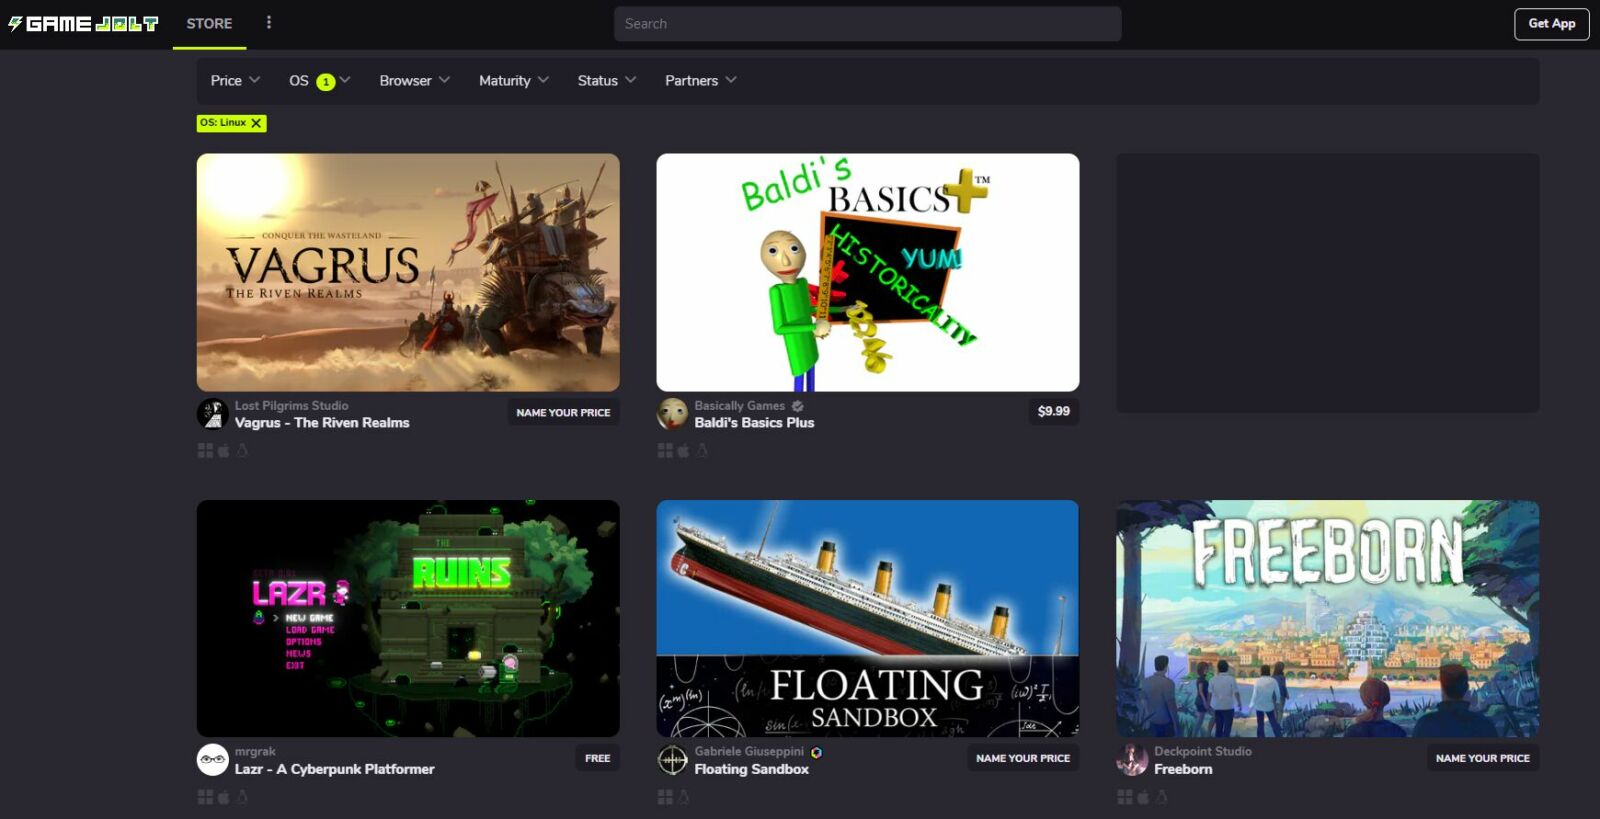The image size is (1600, 819).
Task: Click the Get App button
Action: tap(1551, 24)
